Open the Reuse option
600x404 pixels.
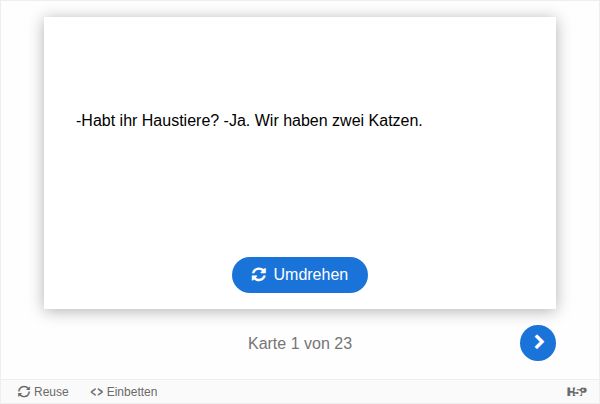click(43, 392)
